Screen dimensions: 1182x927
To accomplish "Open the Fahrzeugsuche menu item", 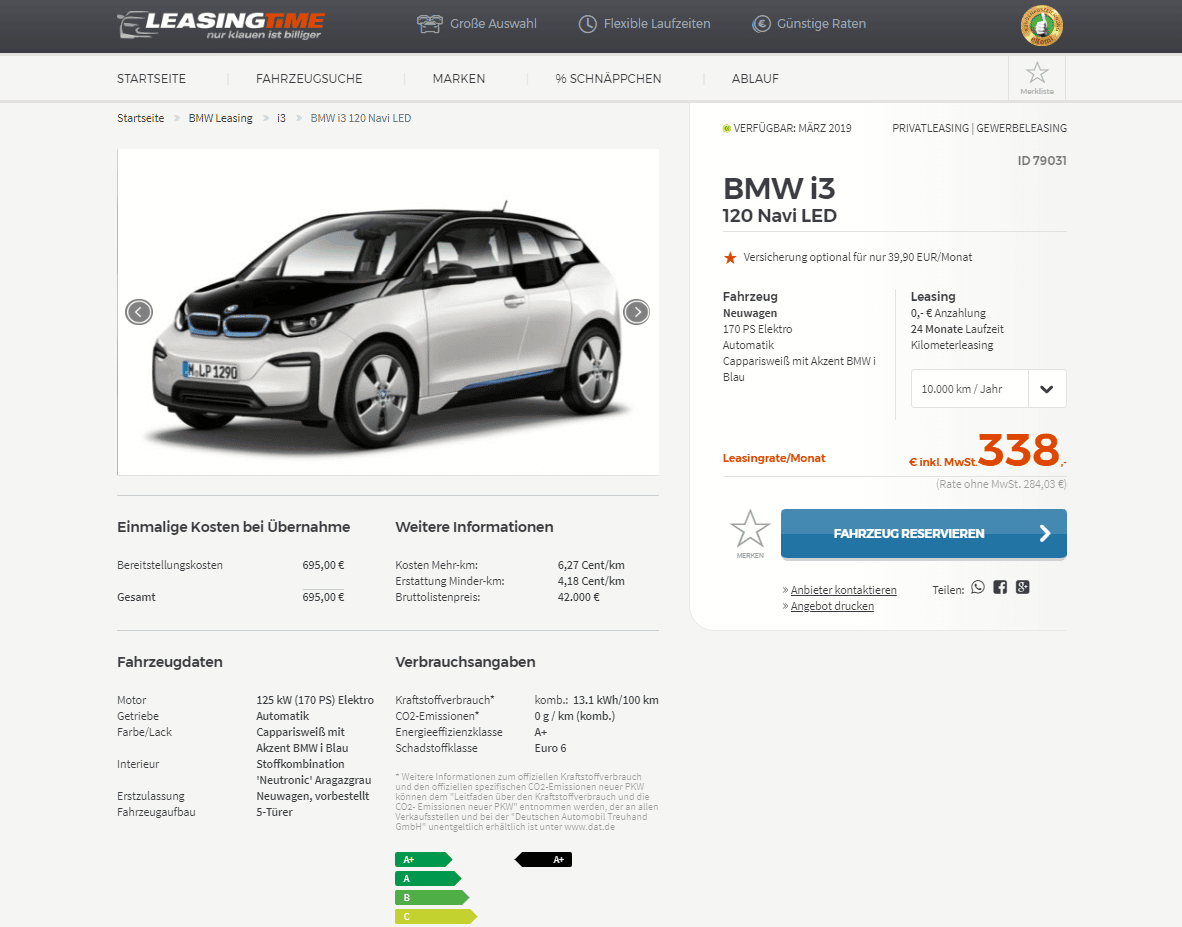I will [309, 78].
